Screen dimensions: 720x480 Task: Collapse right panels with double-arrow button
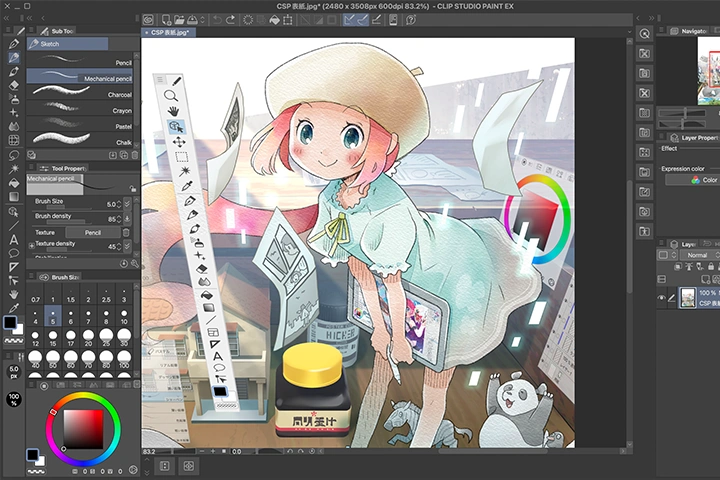click(x=651, y=18)
